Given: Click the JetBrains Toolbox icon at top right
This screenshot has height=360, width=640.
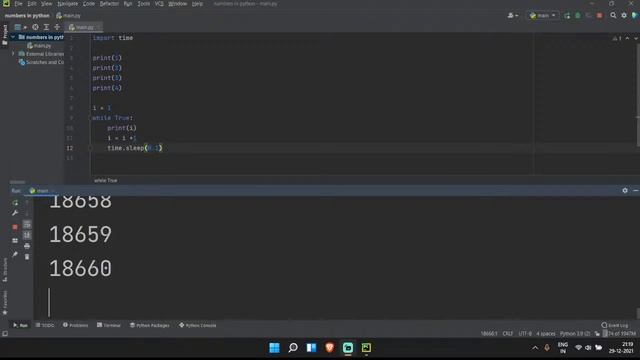Looking at the screenshot, I should (x=635, y=16).
